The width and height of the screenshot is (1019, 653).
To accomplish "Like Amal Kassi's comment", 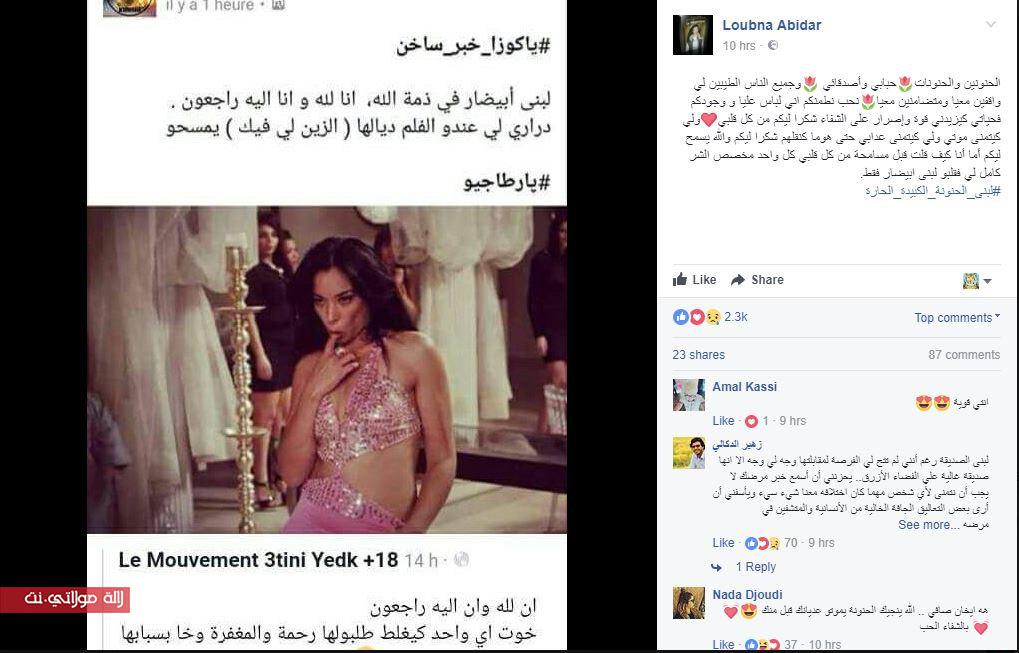I will 723,421.
